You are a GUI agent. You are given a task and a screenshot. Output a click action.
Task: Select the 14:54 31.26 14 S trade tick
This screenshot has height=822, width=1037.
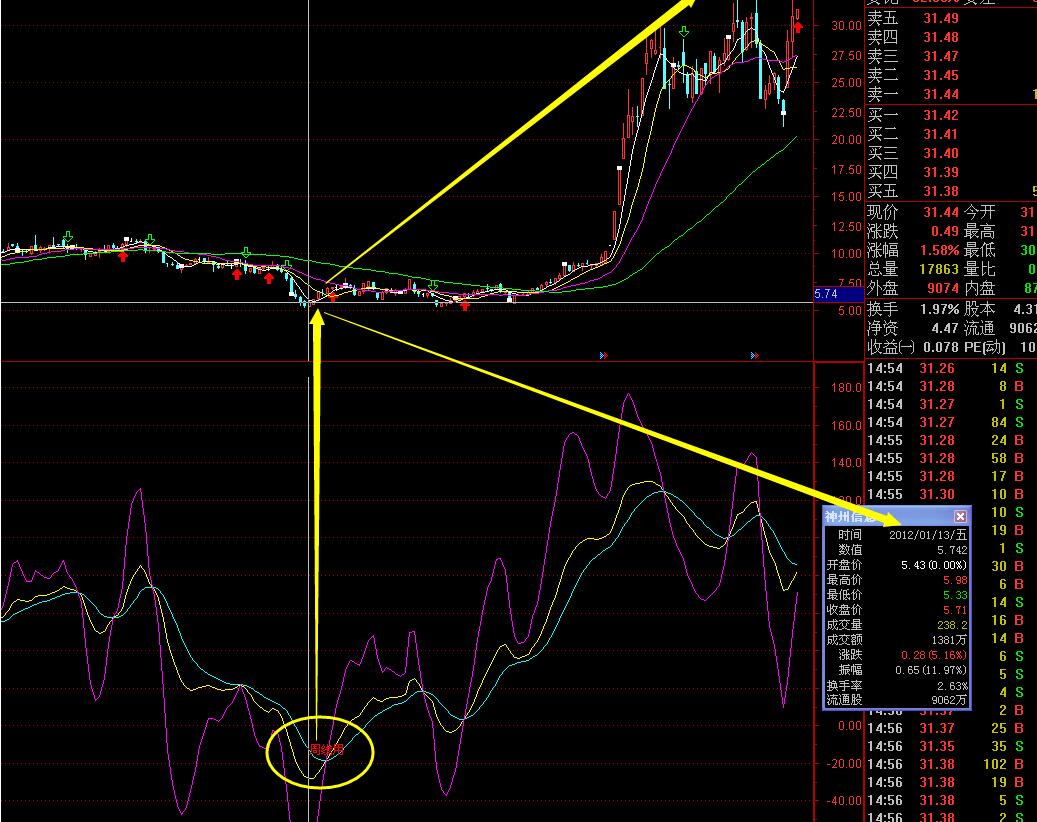(x=951, y=369)
